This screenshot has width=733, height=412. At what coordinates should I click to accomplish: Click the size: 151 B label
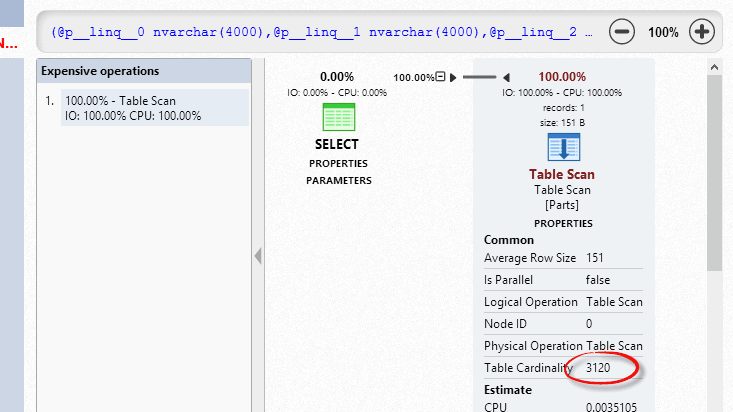pyautogui.click(x=562, y=123)
